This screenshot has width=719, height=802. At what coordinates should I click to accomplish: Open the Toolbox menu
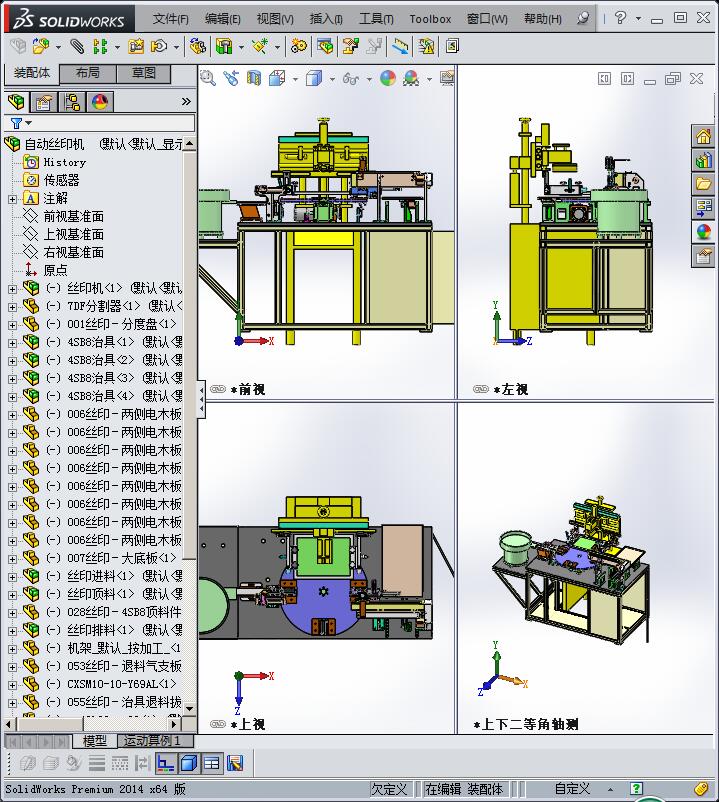[x=430, y=19]
